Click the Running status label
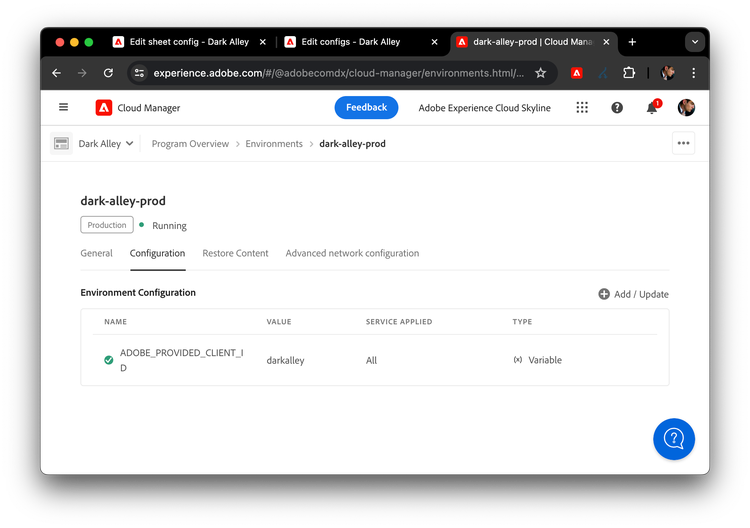Image resolution: width=750 pixels, height=528 pixels. 169,225
